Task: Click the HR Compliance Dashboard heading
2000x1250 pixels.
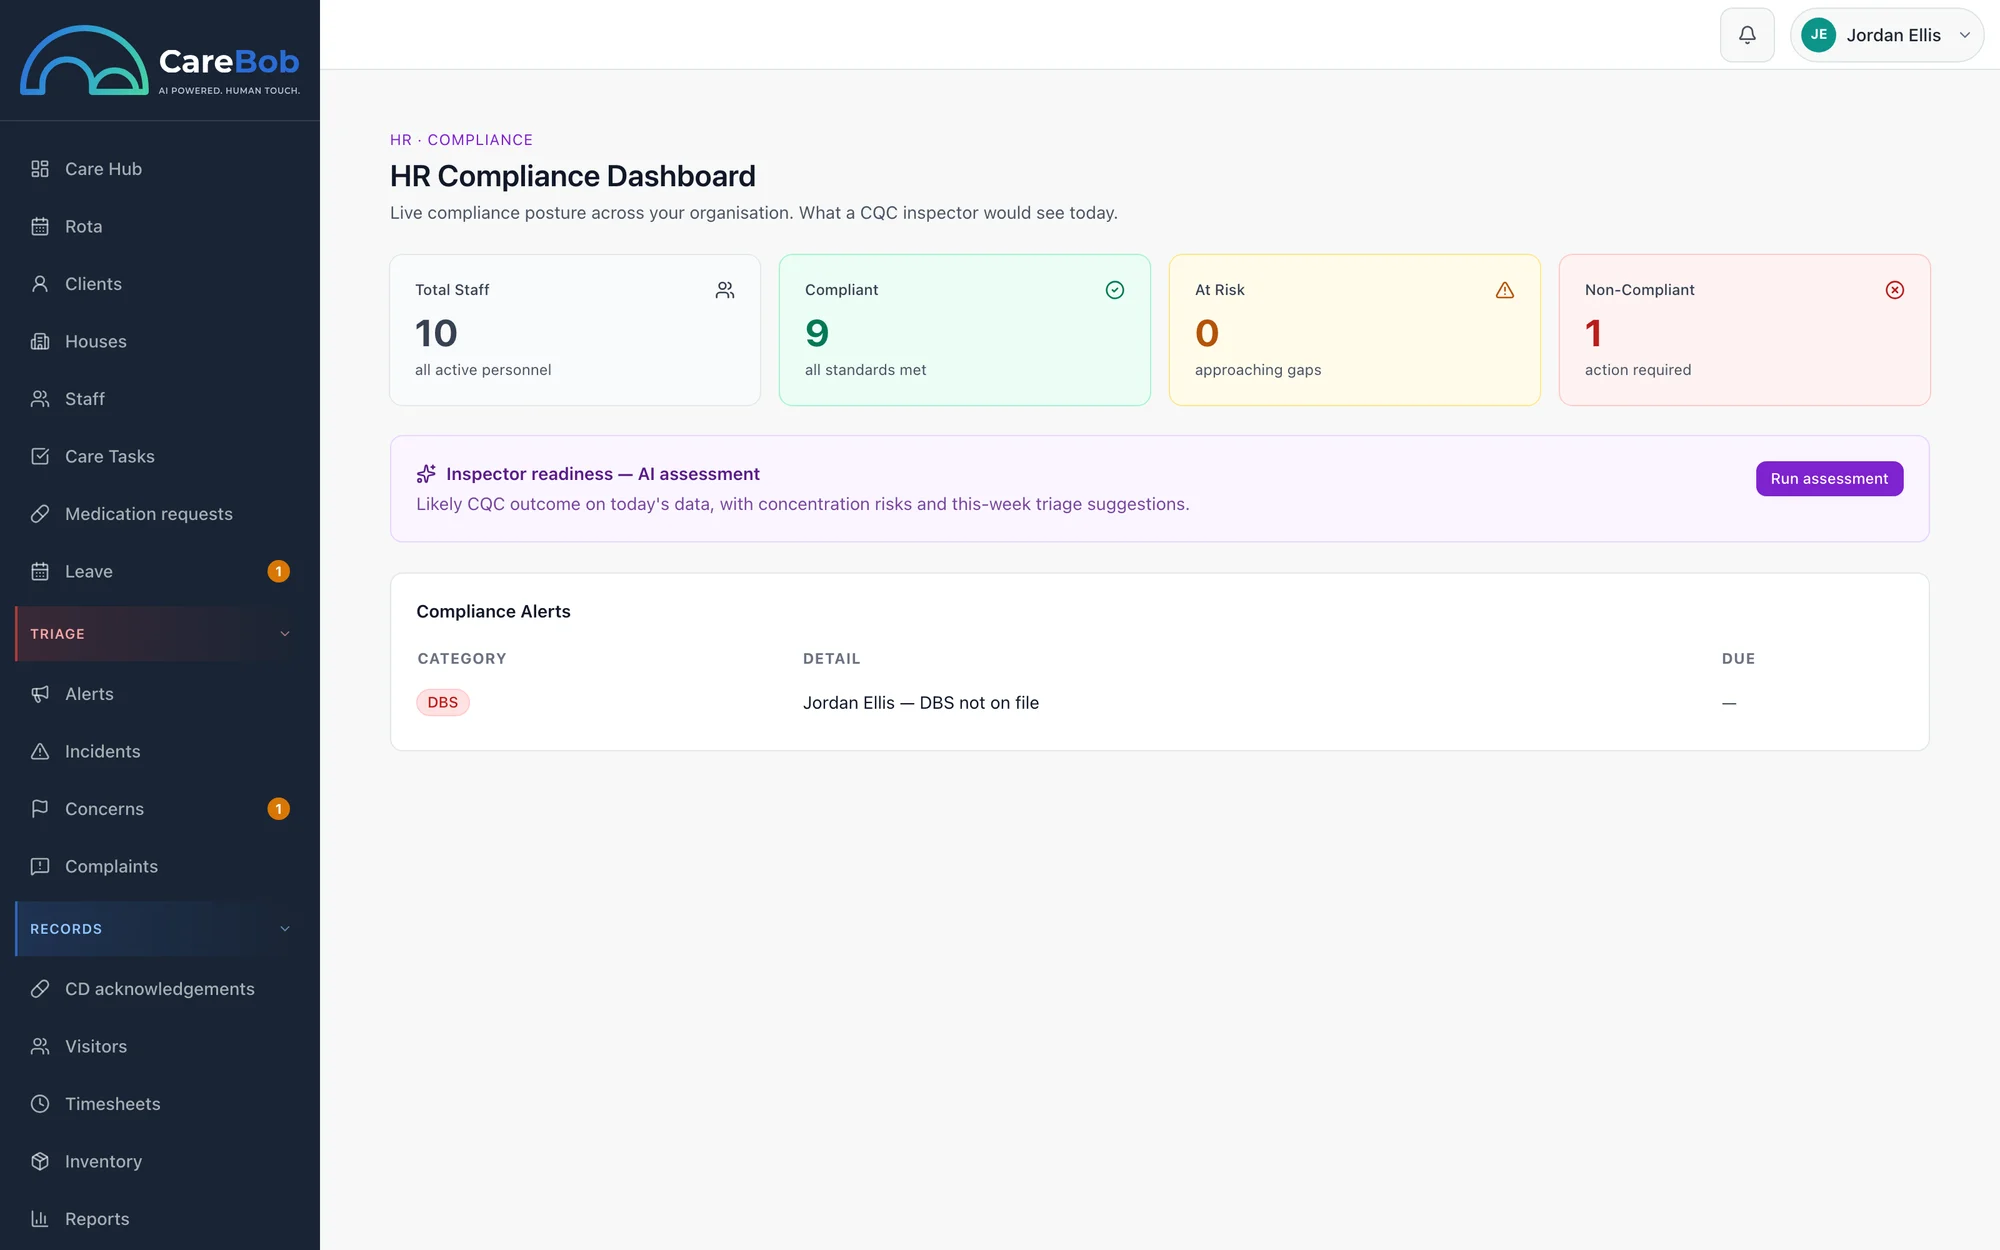Action: (x=573, y=176)
